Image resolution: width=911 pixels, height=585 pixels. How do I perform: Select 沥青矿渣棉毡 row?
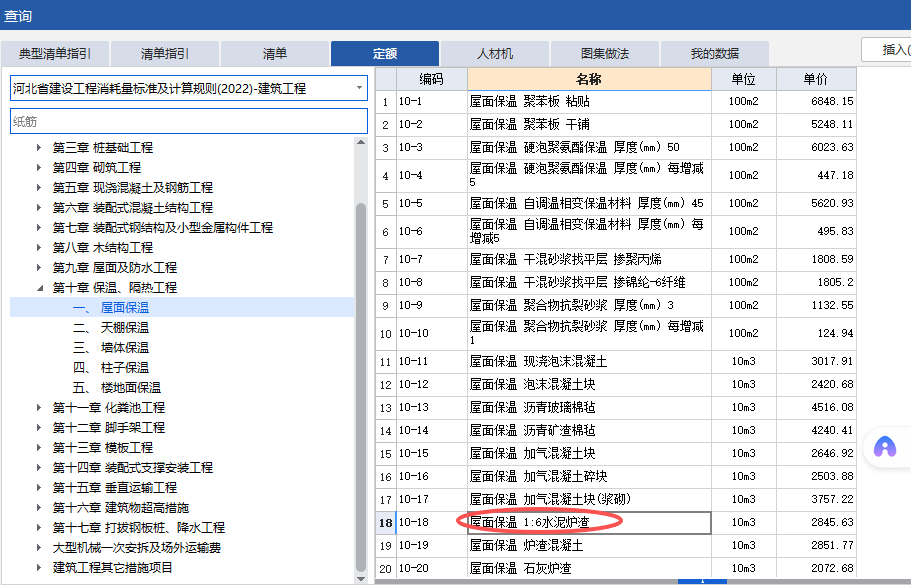click(616, 430)
